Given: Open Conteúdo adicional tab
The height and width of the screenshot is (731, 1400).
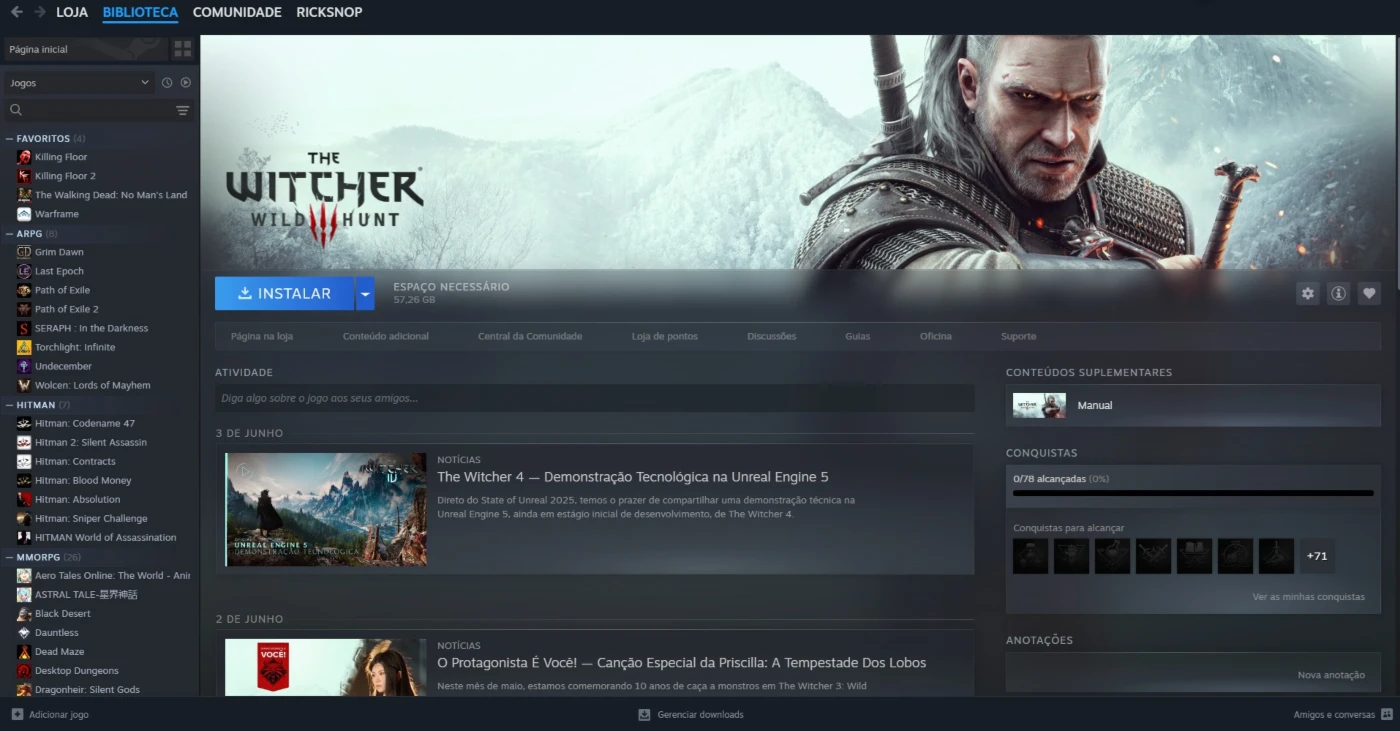Looking at the screenshot, I should click(x=386, y=336).
